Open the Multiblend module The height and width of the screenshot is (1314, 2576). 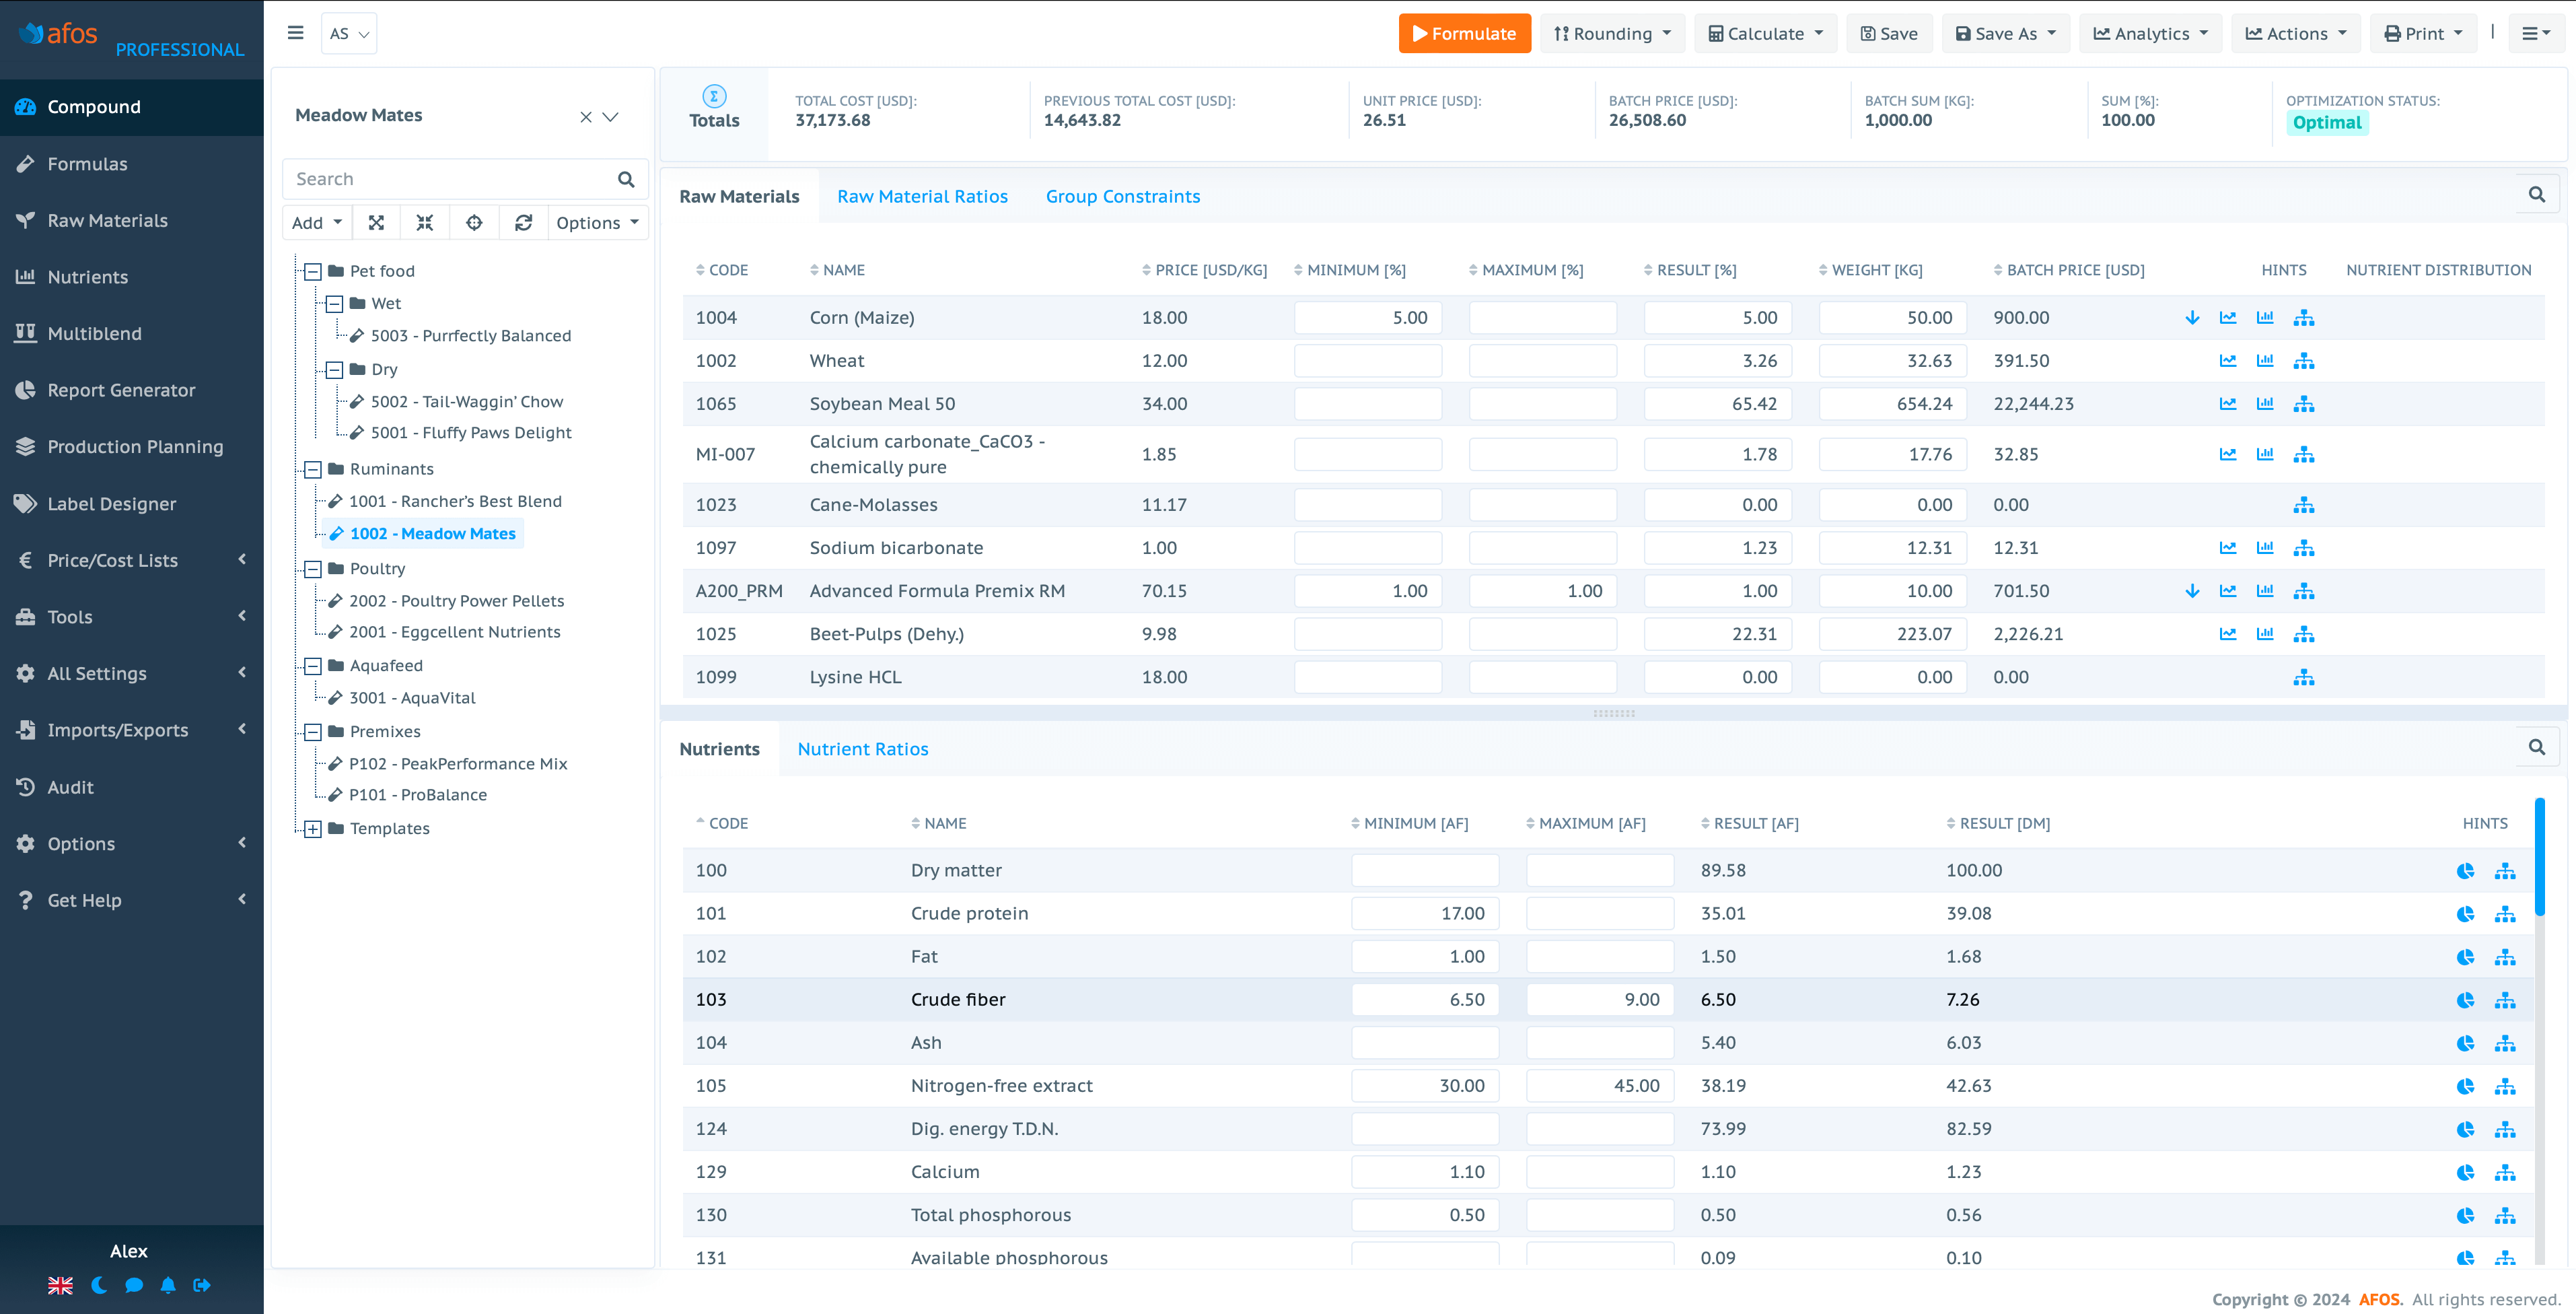tap(94, 333)
